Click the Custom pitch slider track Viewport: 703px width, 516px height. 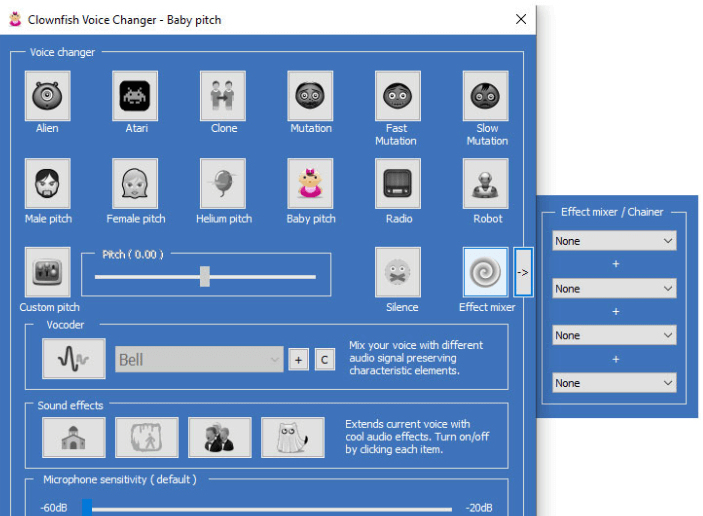[260, 277]
